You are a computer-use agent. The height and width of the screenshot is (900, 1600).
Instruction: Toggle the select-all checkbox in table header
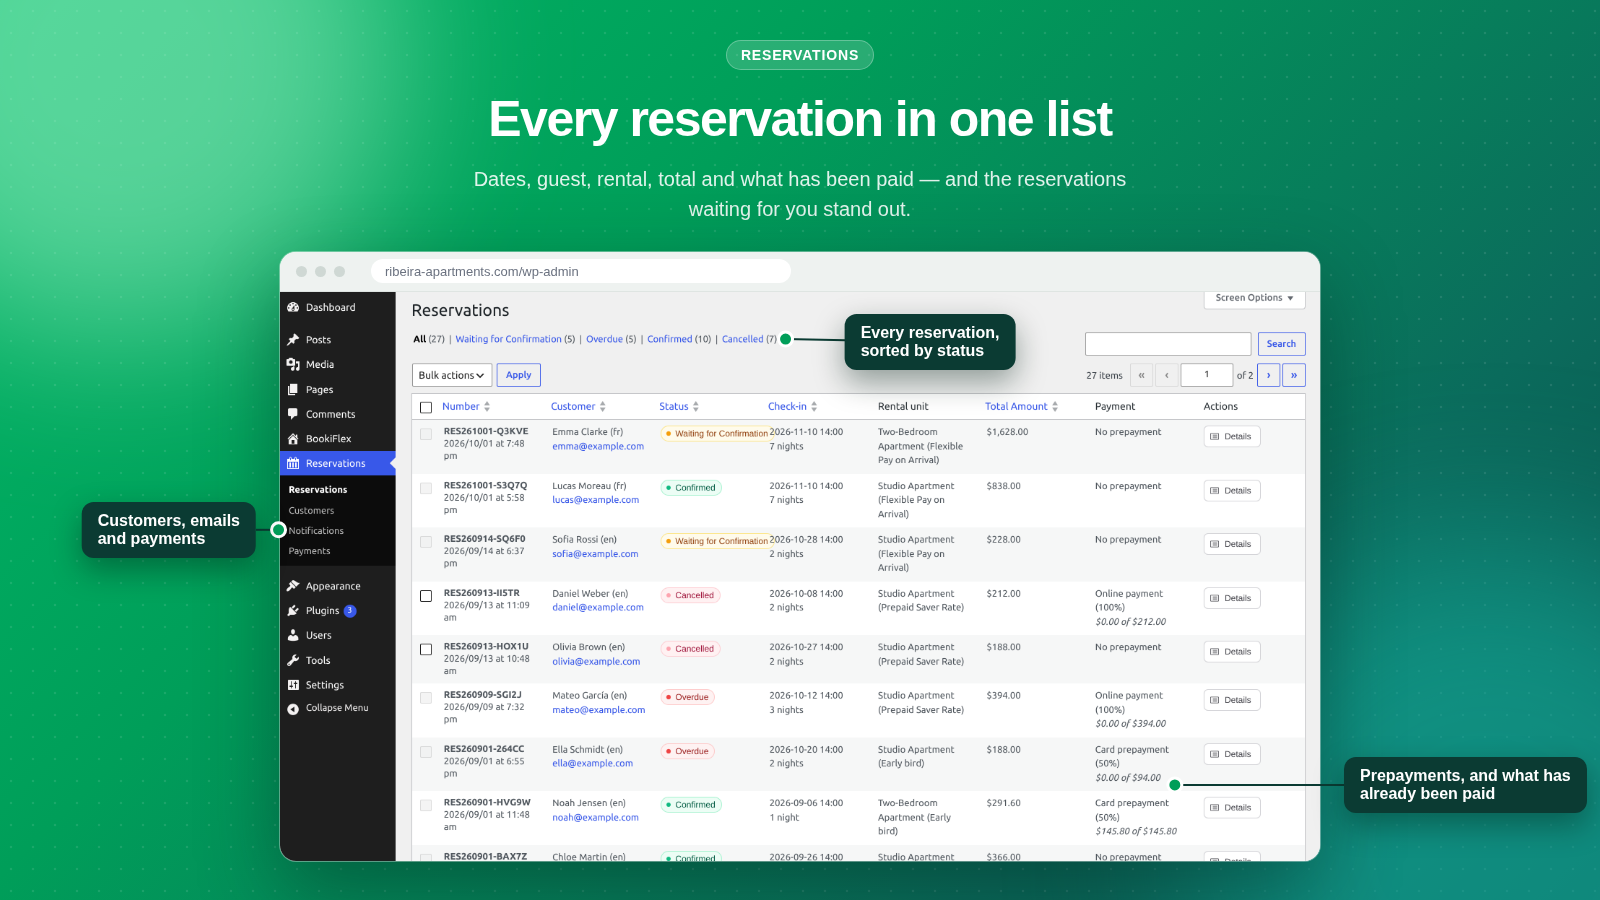[x=426, y=408]
